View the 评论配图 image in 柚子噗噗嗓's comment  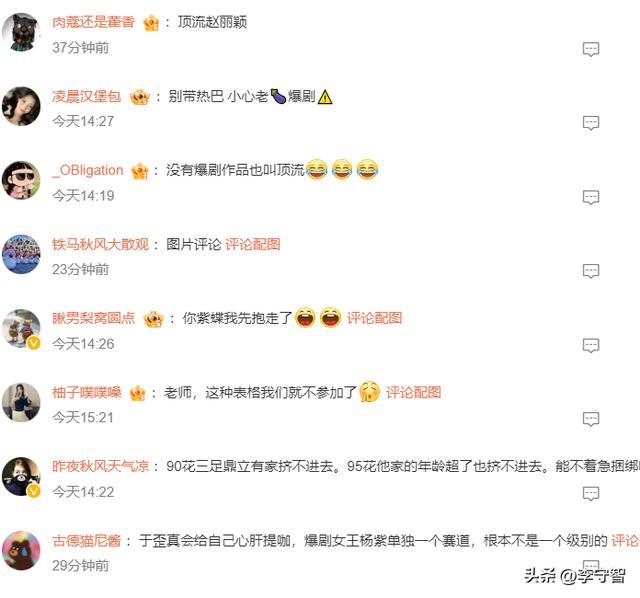413,392
